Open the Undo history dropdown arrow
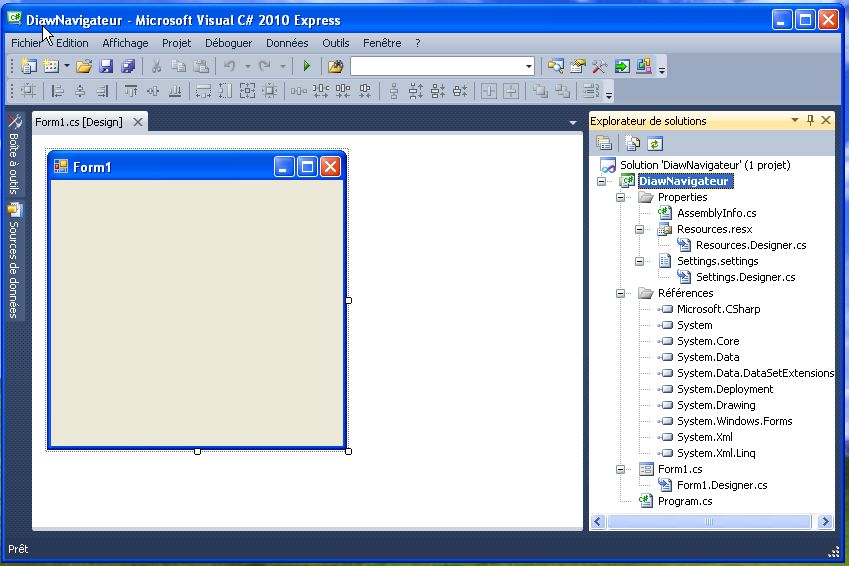The height and width of the screenshot is (566, 849). [x=247, y=66]
